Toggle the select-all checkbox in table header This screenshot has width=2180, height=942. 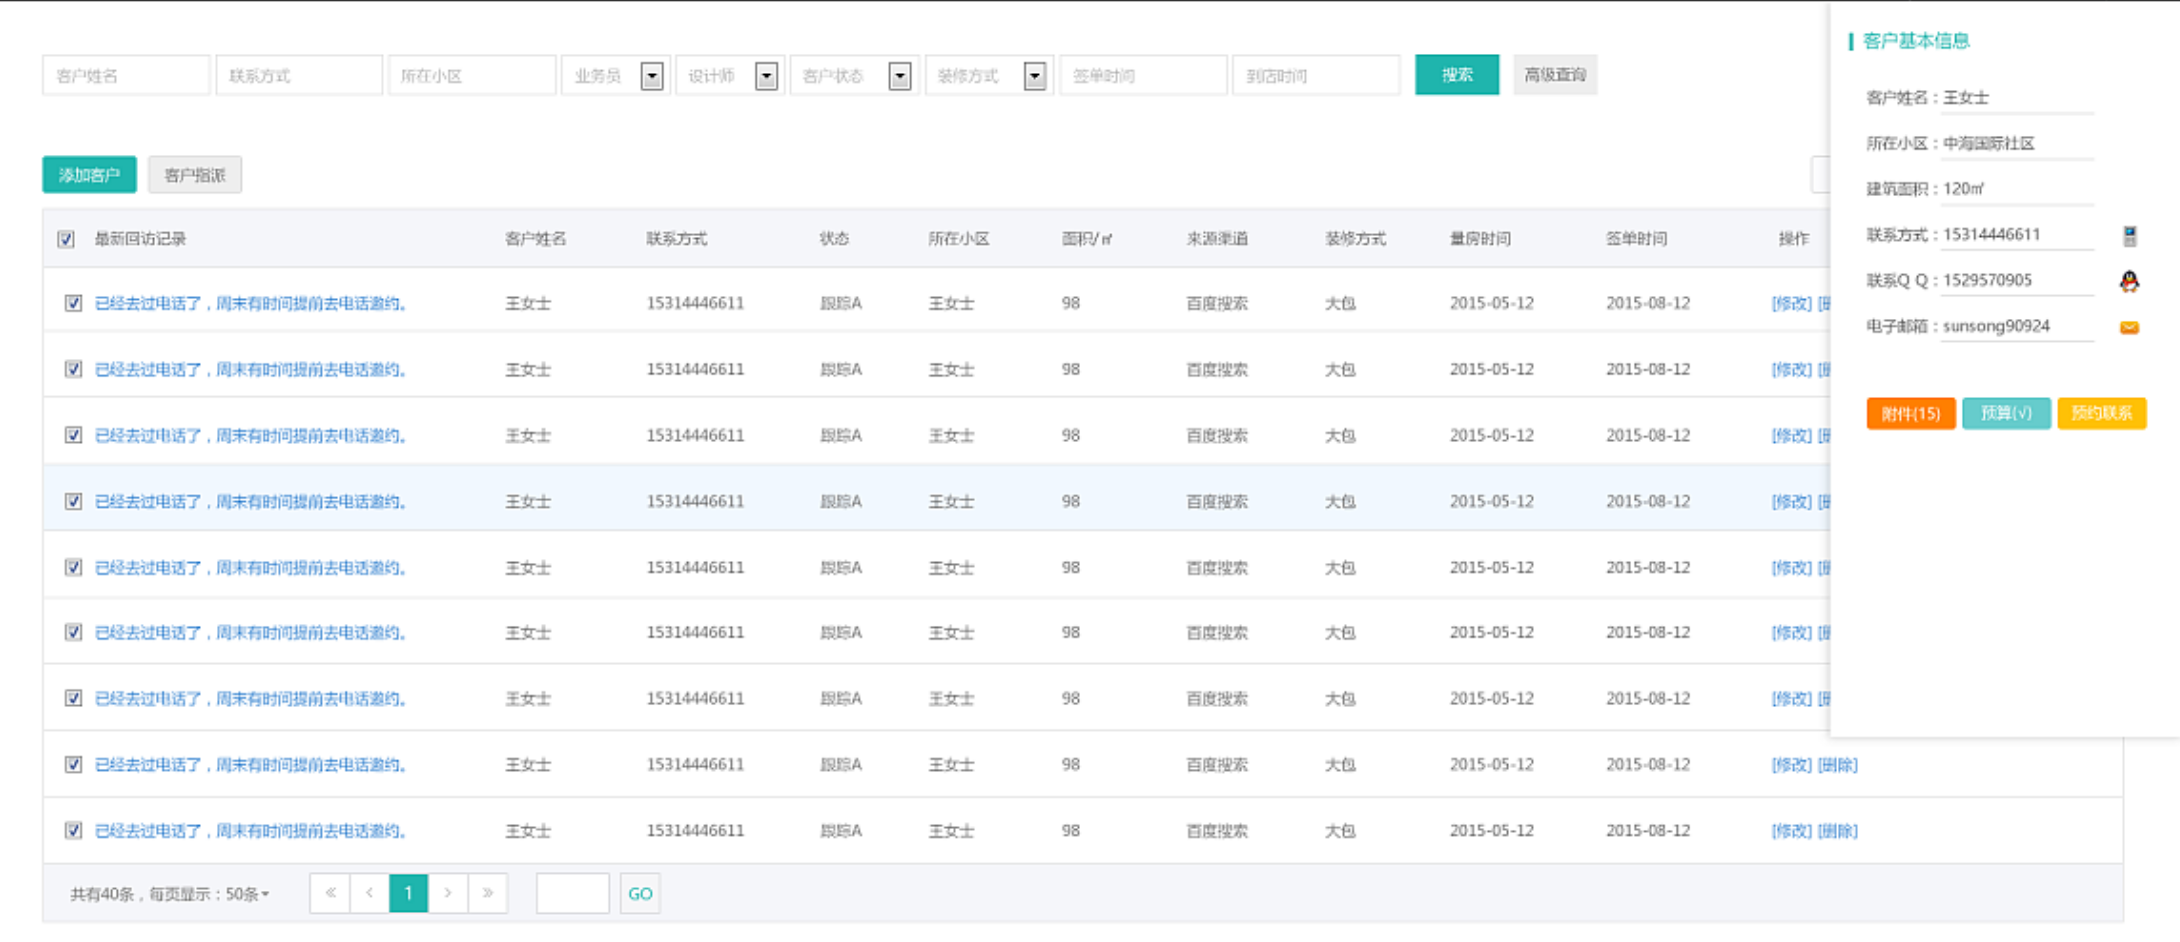tap(66, 239)
